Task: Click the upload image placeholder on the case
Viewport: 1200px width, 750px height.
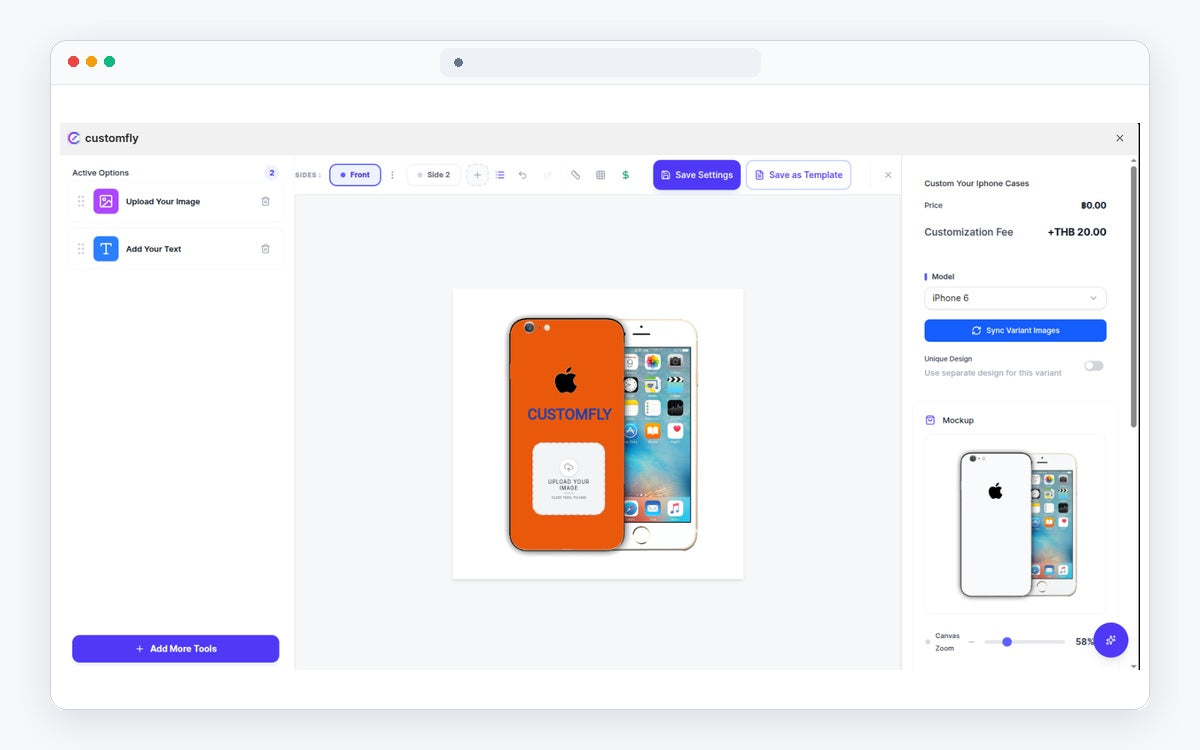Action: click(569, 479)
